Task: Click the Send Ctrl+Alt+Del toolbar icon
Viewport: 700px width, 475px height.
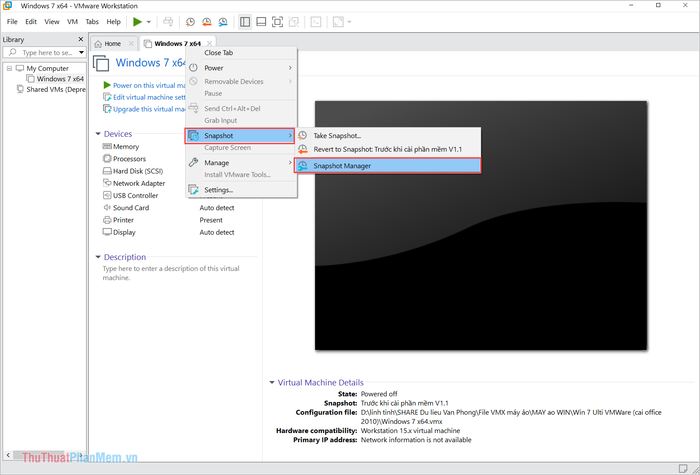Action: click(168, 22)
